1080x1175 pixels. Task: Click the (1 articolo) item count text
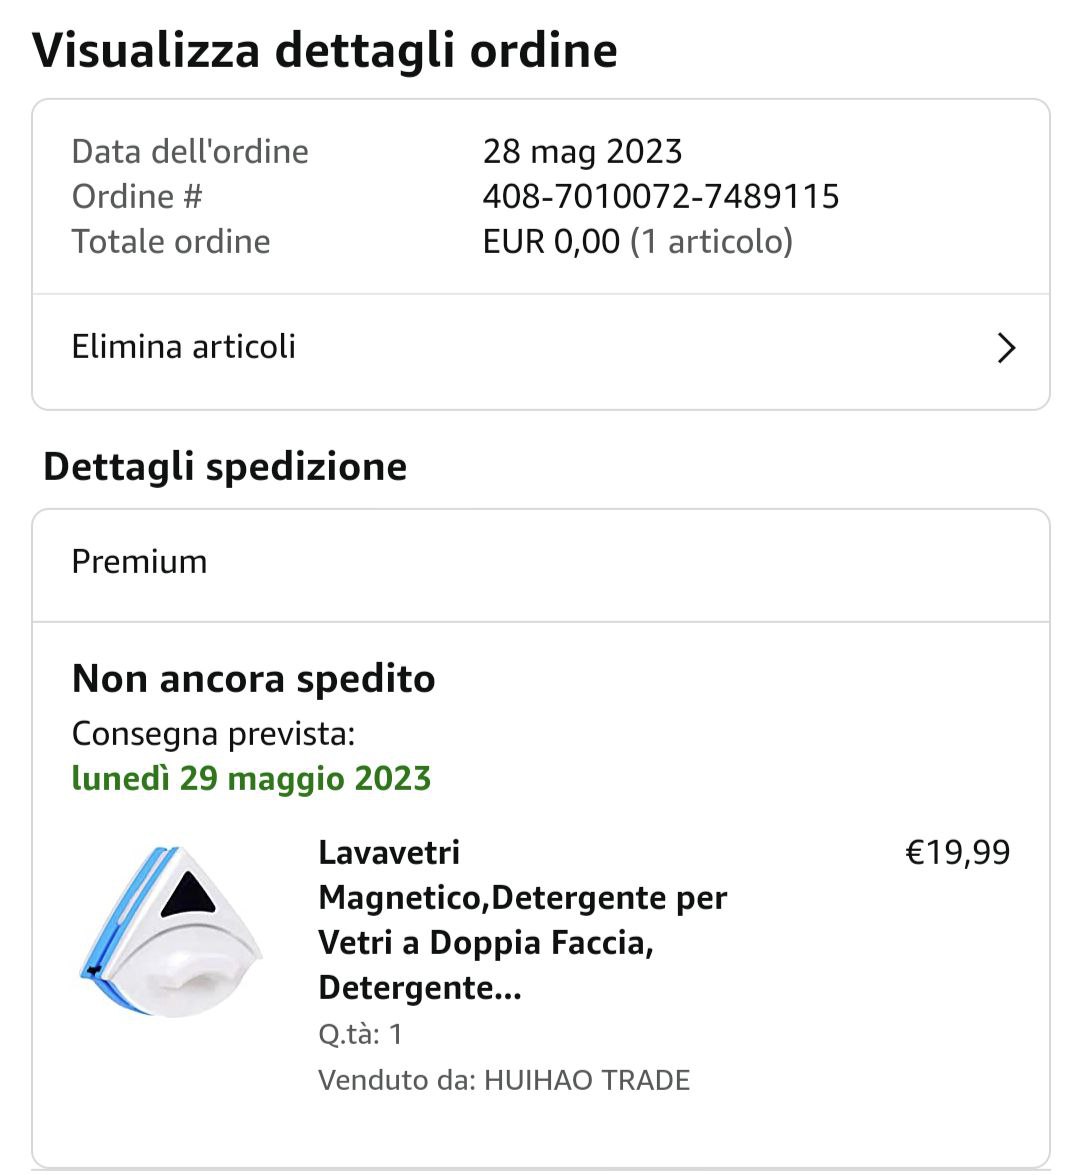click(711, 241)
